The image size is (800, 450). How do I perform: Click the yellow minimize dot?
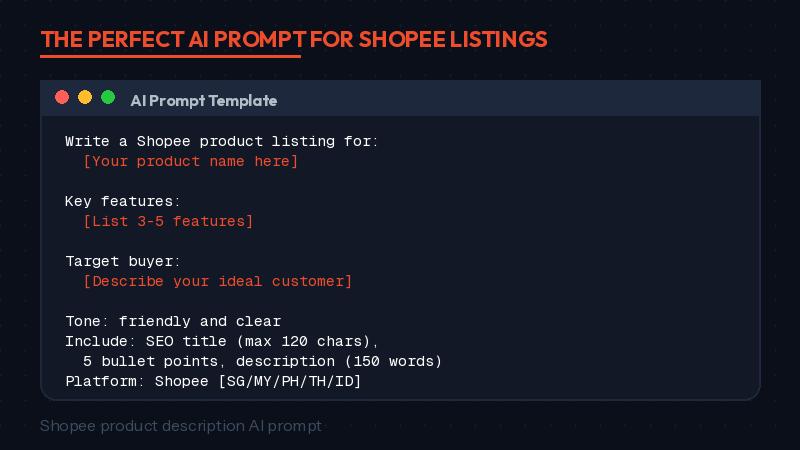click(85, 98)
